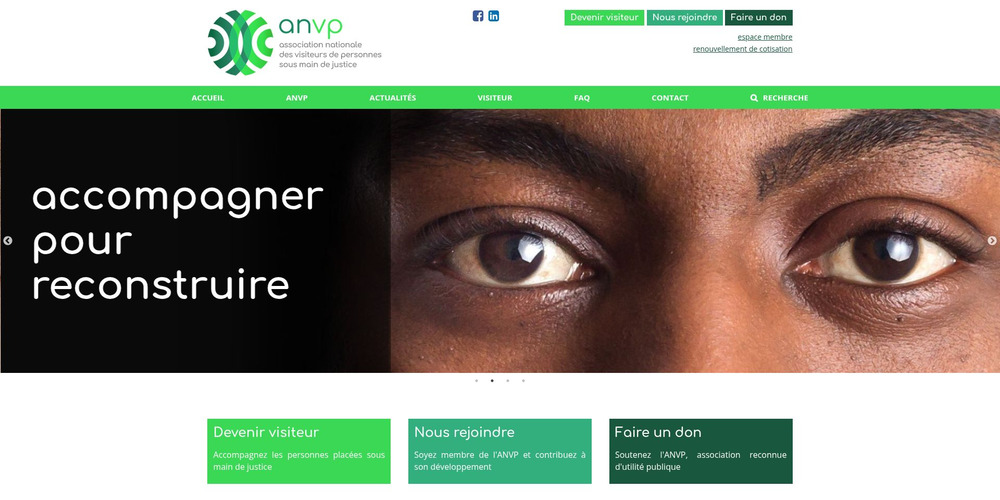Image resolution: width=1000 pixels, height=500 pixels.
Task: Click the top Faire un don button
Action: pyautogui.click(x=758, y=17)
